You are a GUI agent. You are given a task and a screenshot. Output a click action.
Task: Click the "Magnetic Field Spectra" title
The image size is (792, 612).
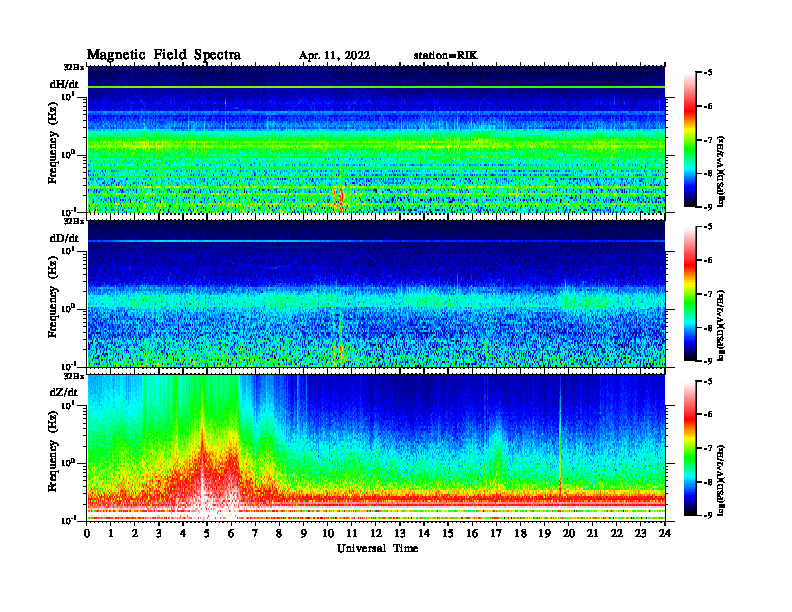164,55
